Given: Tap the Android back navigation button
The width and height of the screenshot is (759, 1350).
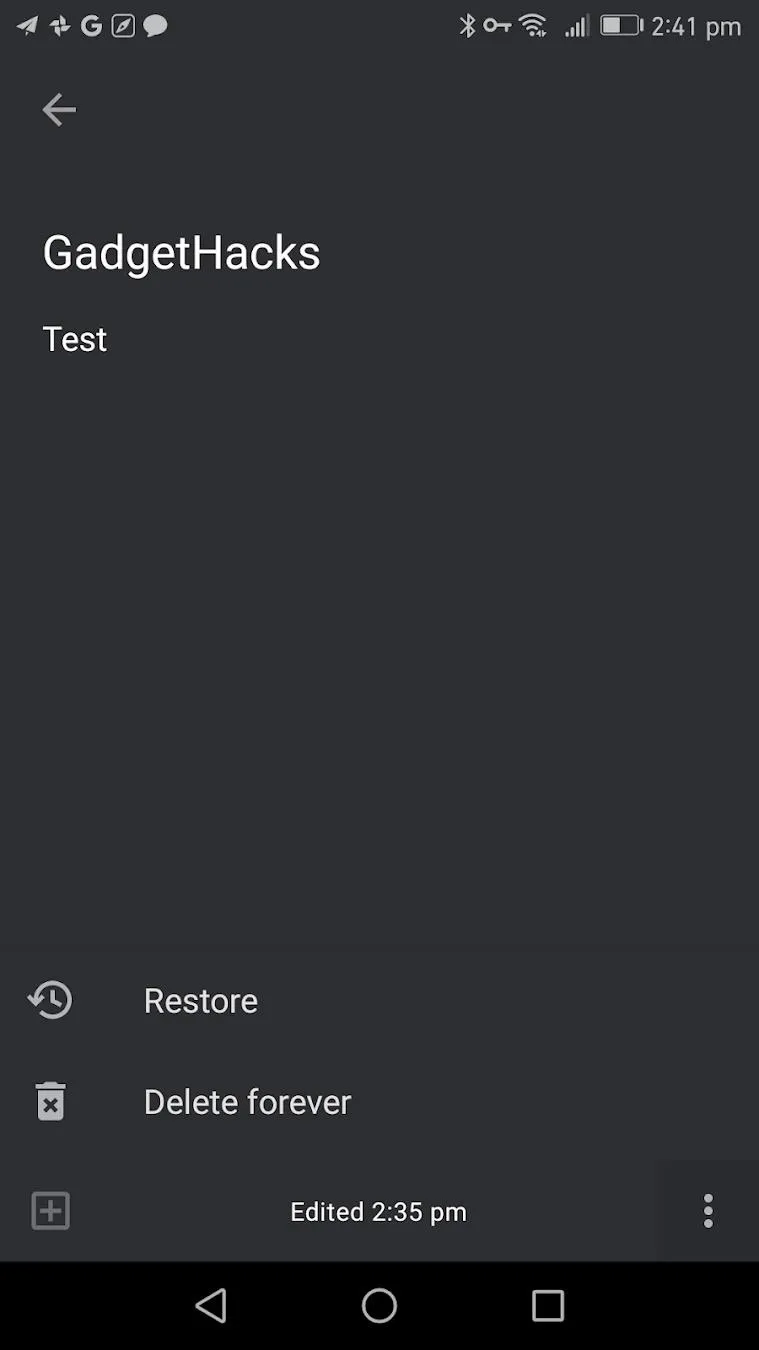Looking at the screenshot, I should point(211,1305).
